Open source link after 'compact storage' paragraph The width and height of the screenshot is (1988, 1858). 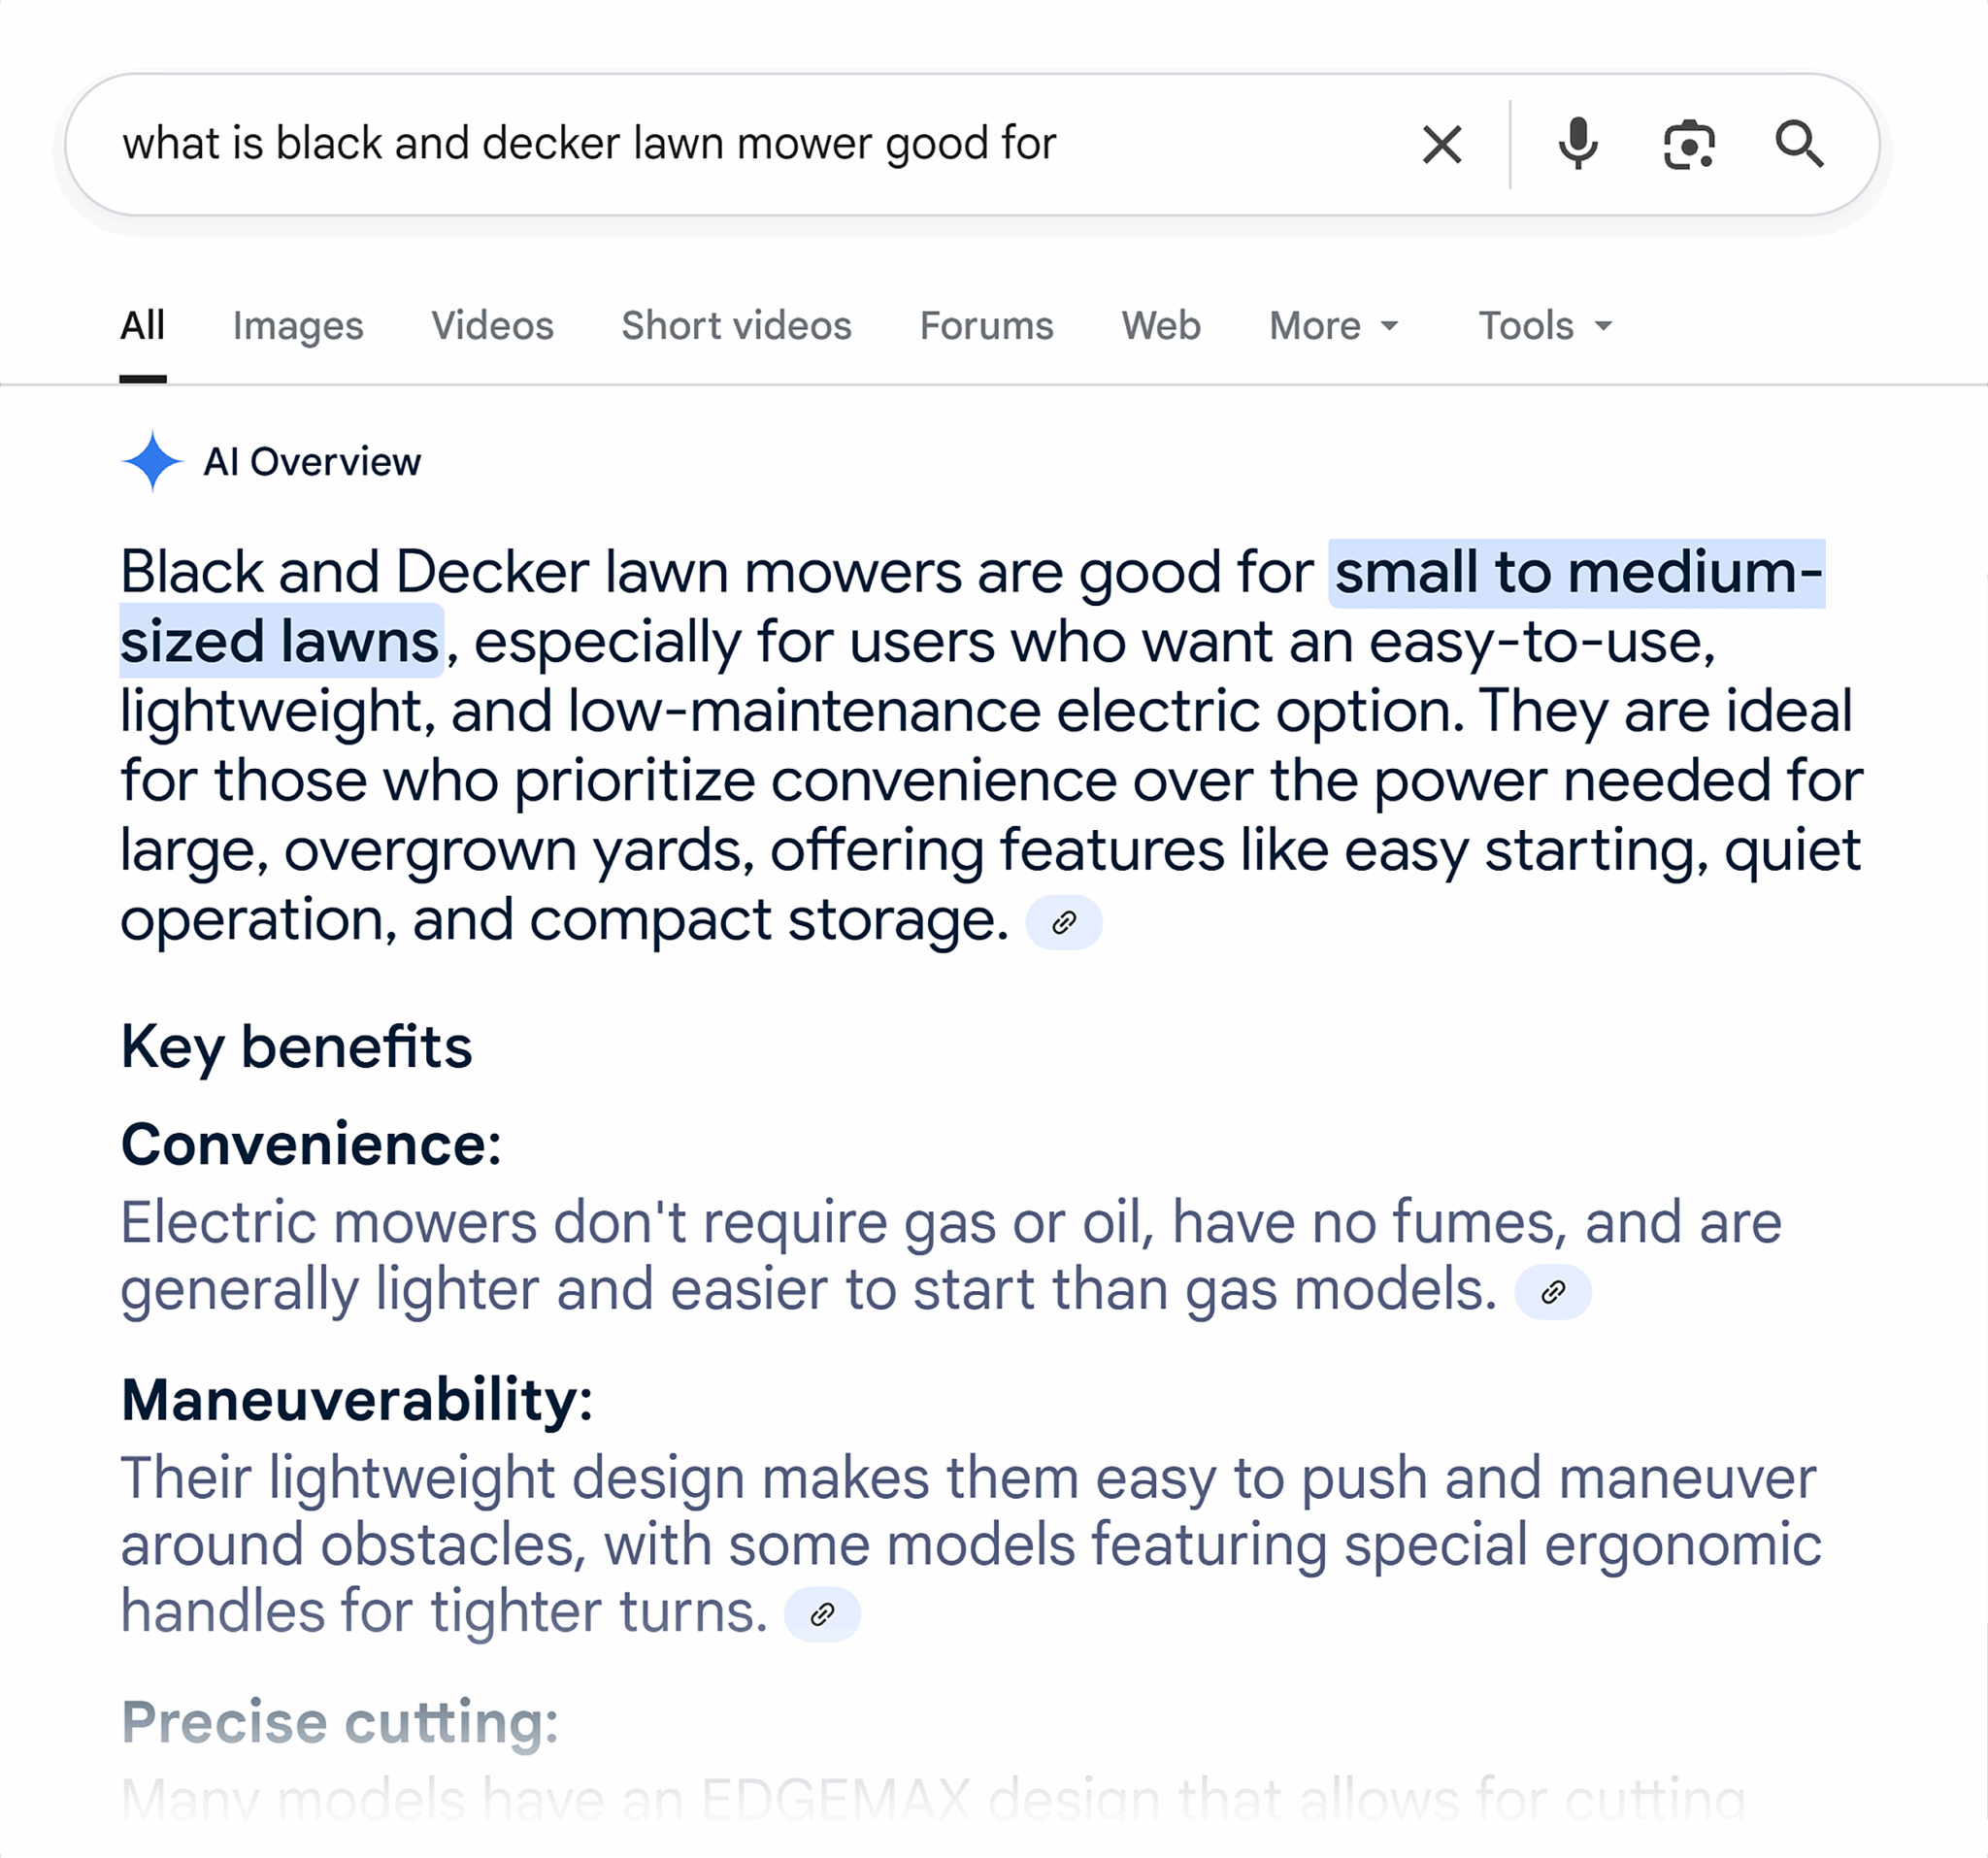point(1064,922)
